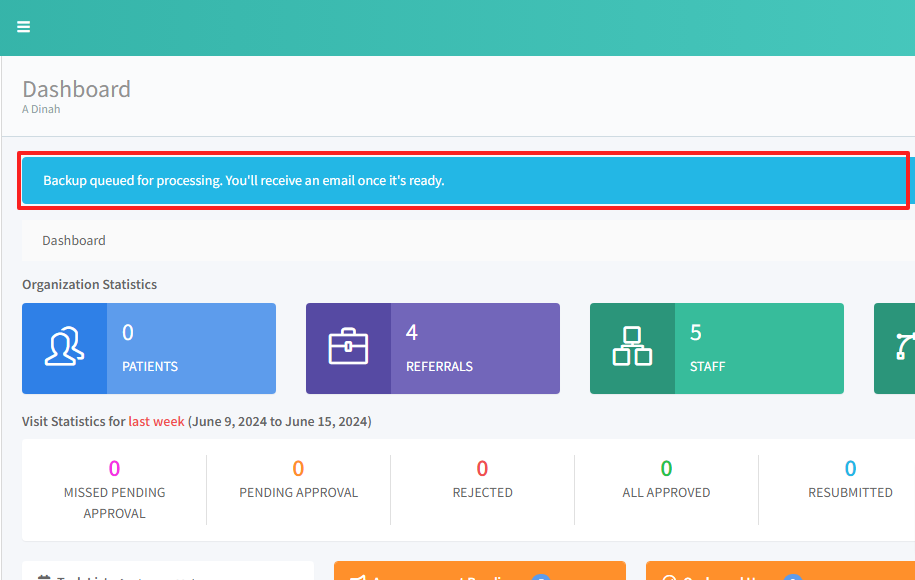The width and height of the screenshot is (915, 580).
Task: Change visit period via "last week" link
Action: (x=156, y=422)
